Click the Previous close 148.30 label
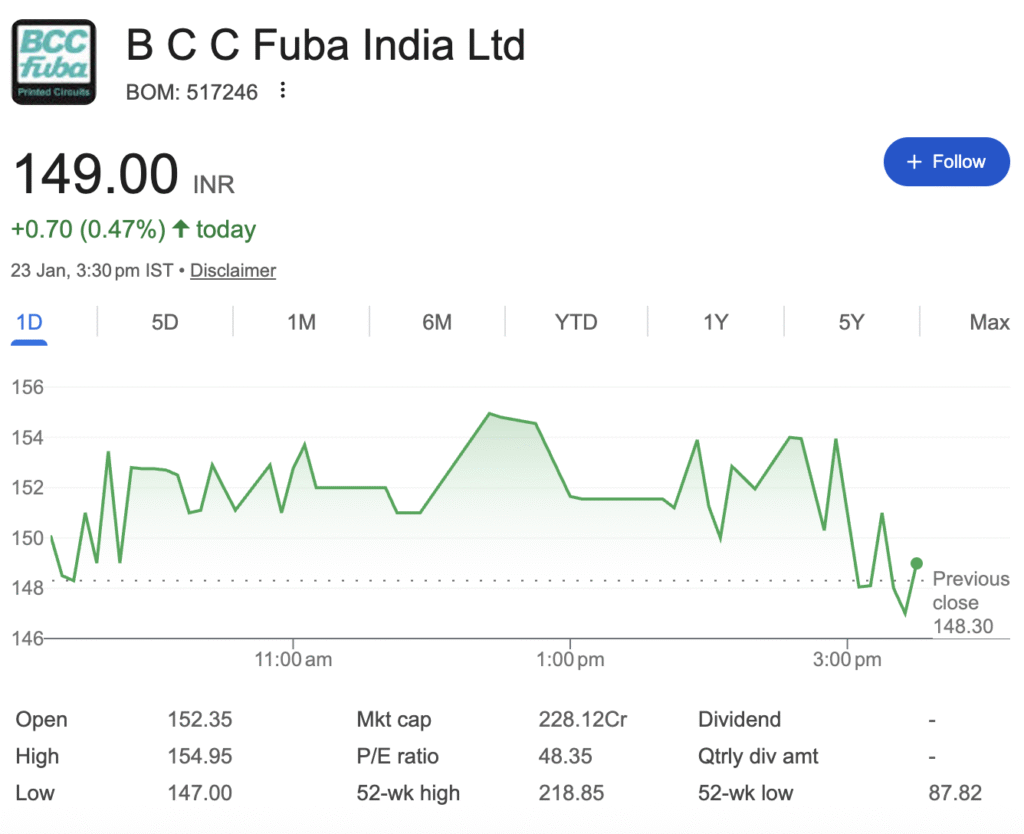 [x=970, y=603]
